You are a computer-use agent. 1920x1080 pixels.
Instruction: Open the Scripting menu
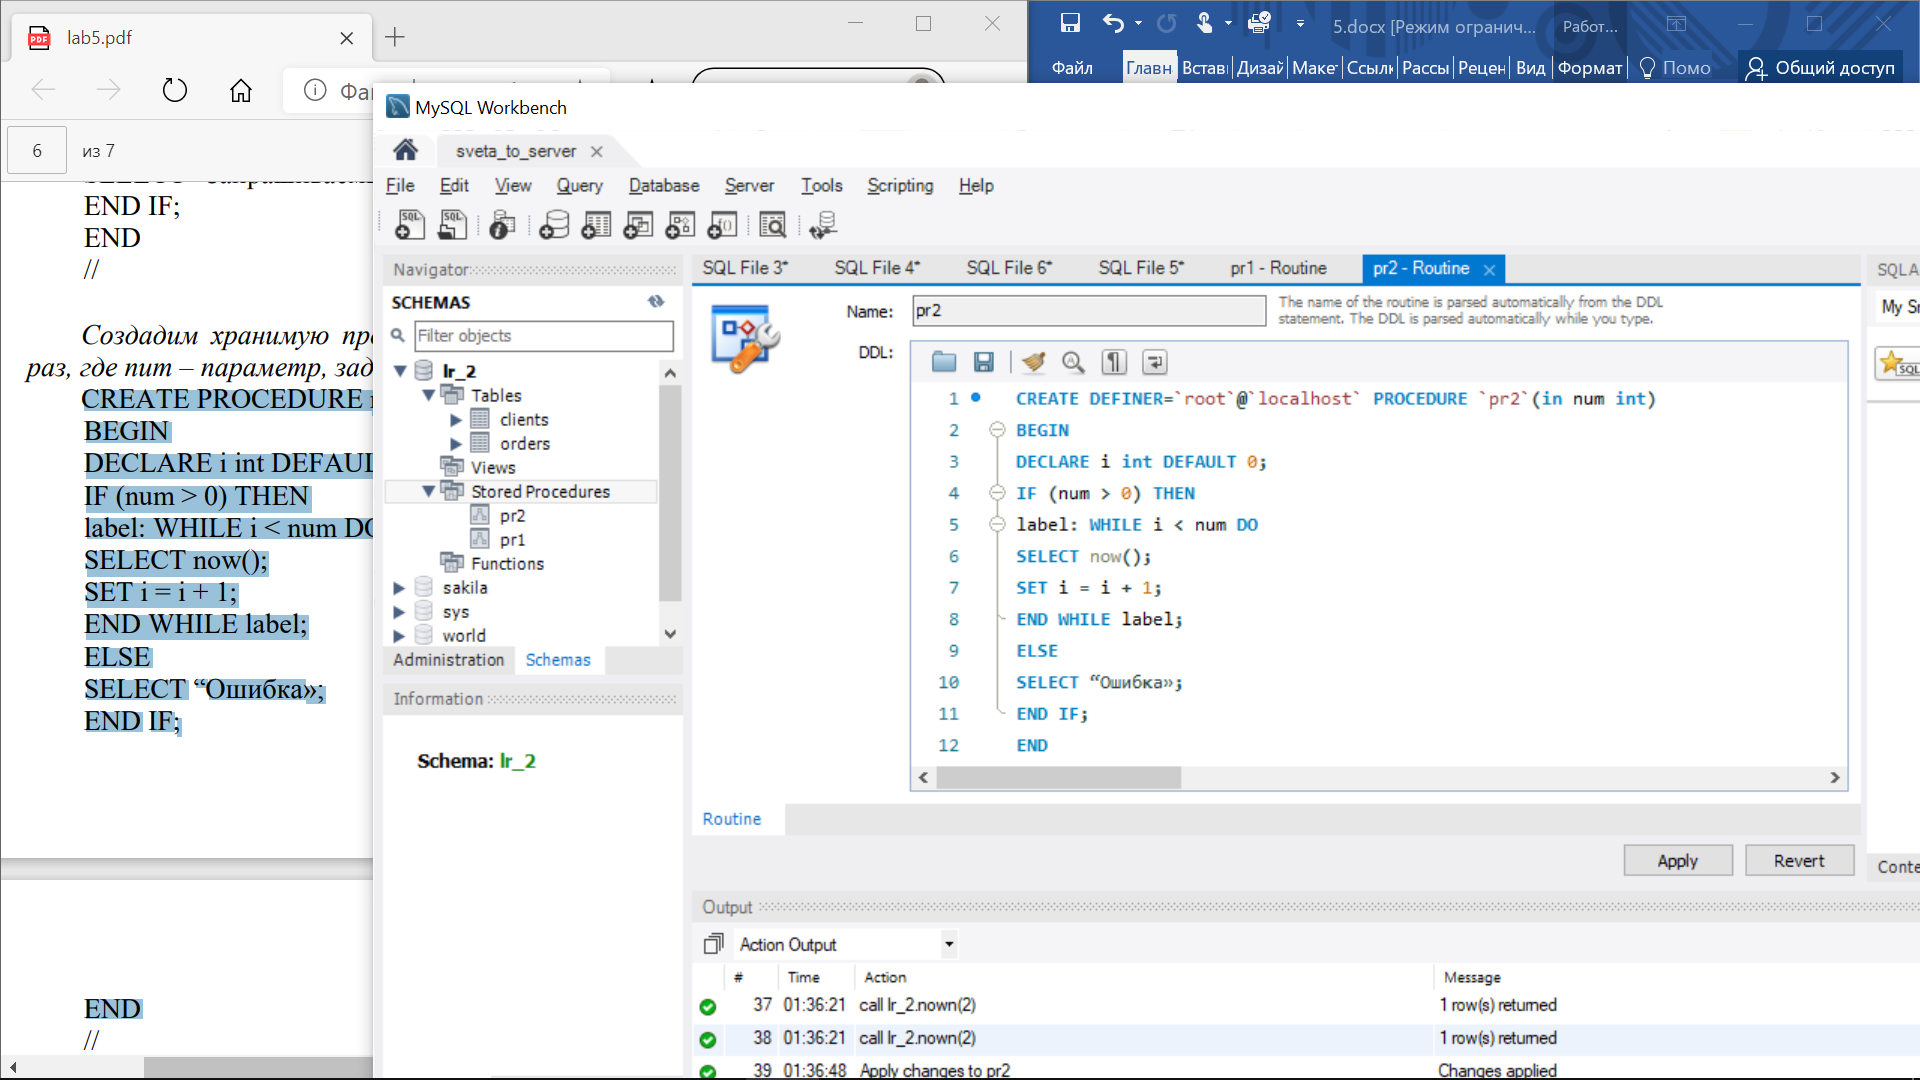(x=900, y=185)
